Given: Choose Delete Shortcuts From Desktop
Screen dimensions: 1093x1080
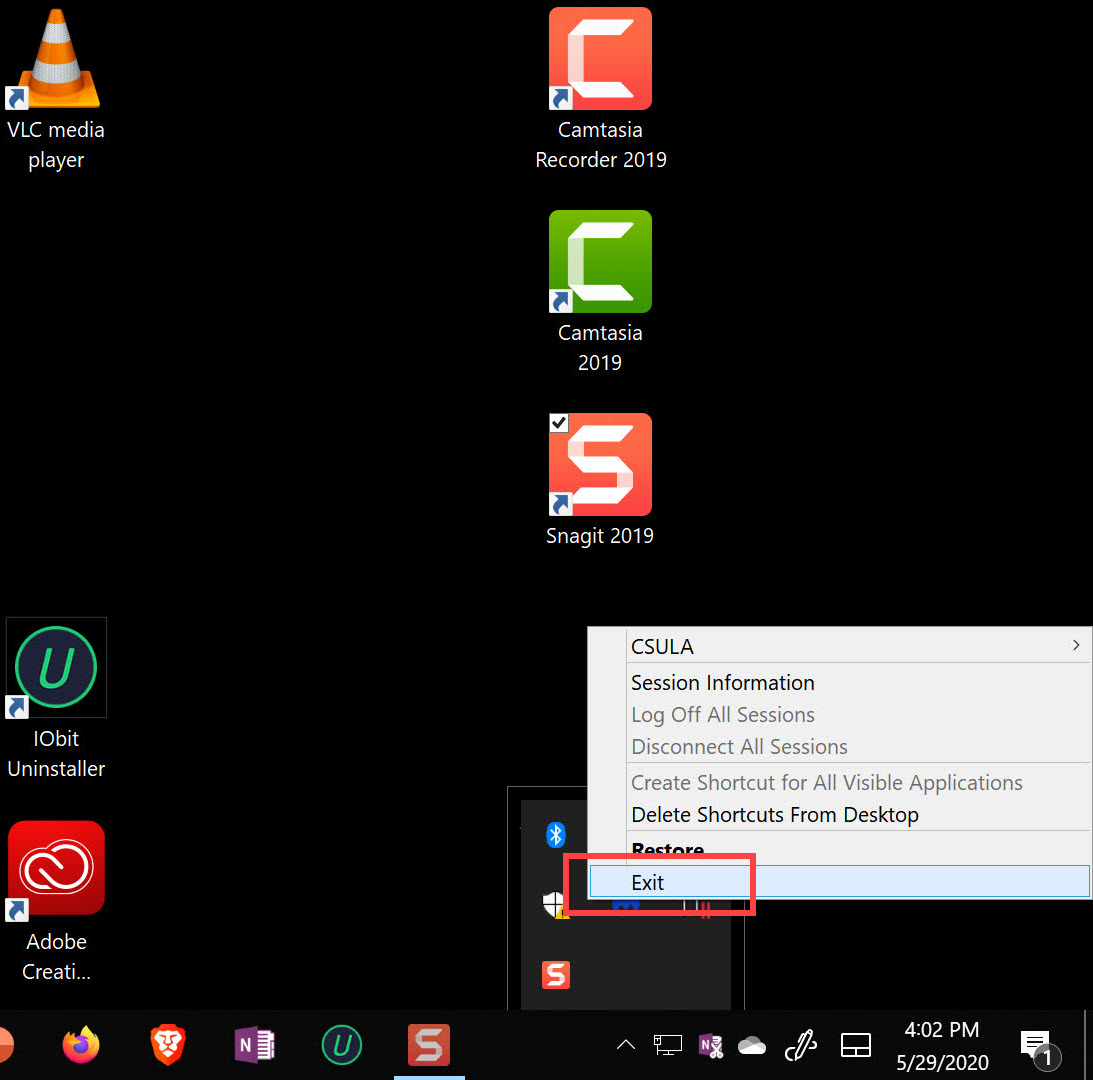Looking at the screenshot, I should [x=774, y=815].
